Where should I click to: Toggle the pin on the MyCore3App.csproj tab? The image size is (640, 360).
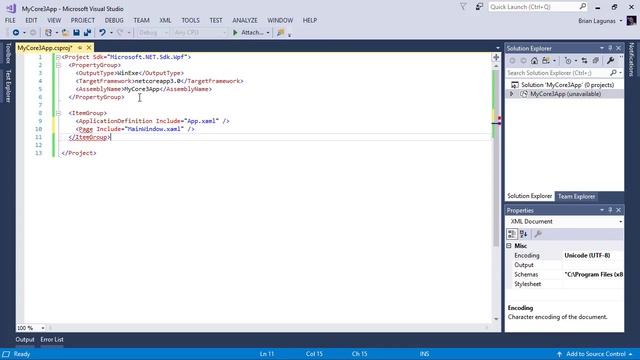click(x=80, y=48)
